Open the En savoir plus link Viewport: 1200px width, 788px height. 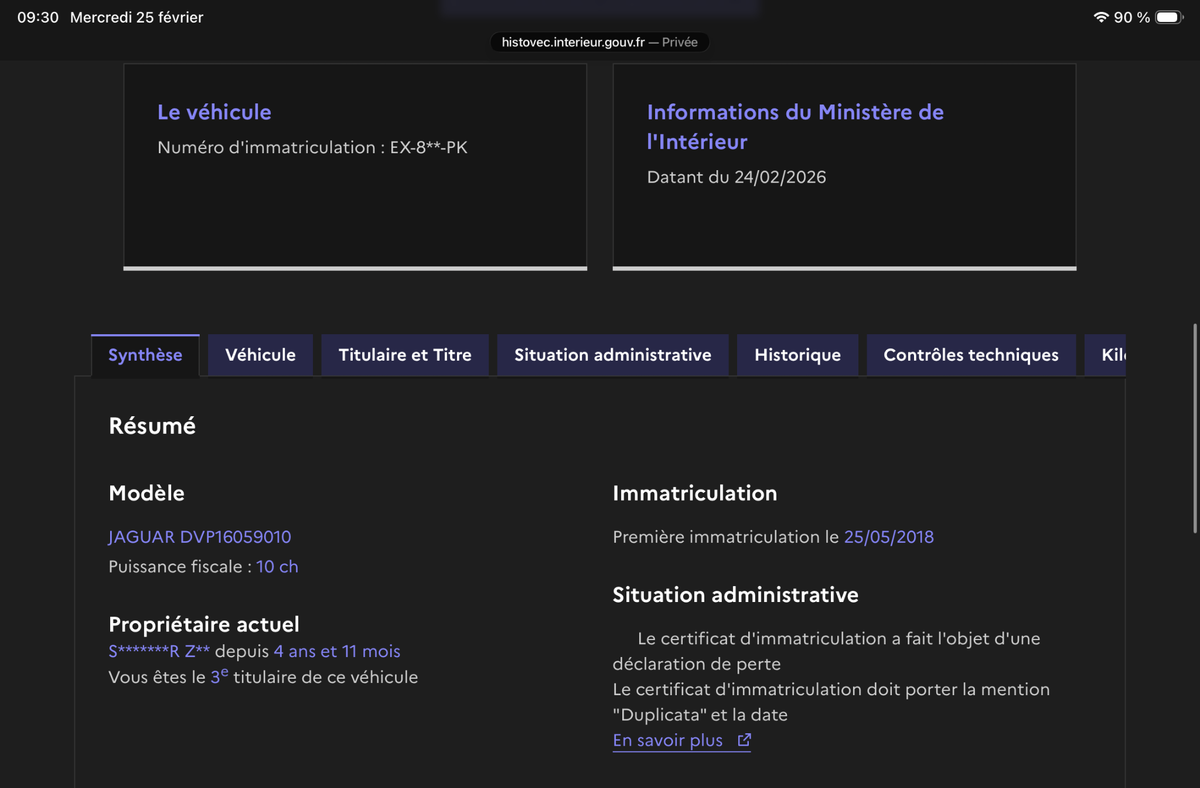coord(667,741)
